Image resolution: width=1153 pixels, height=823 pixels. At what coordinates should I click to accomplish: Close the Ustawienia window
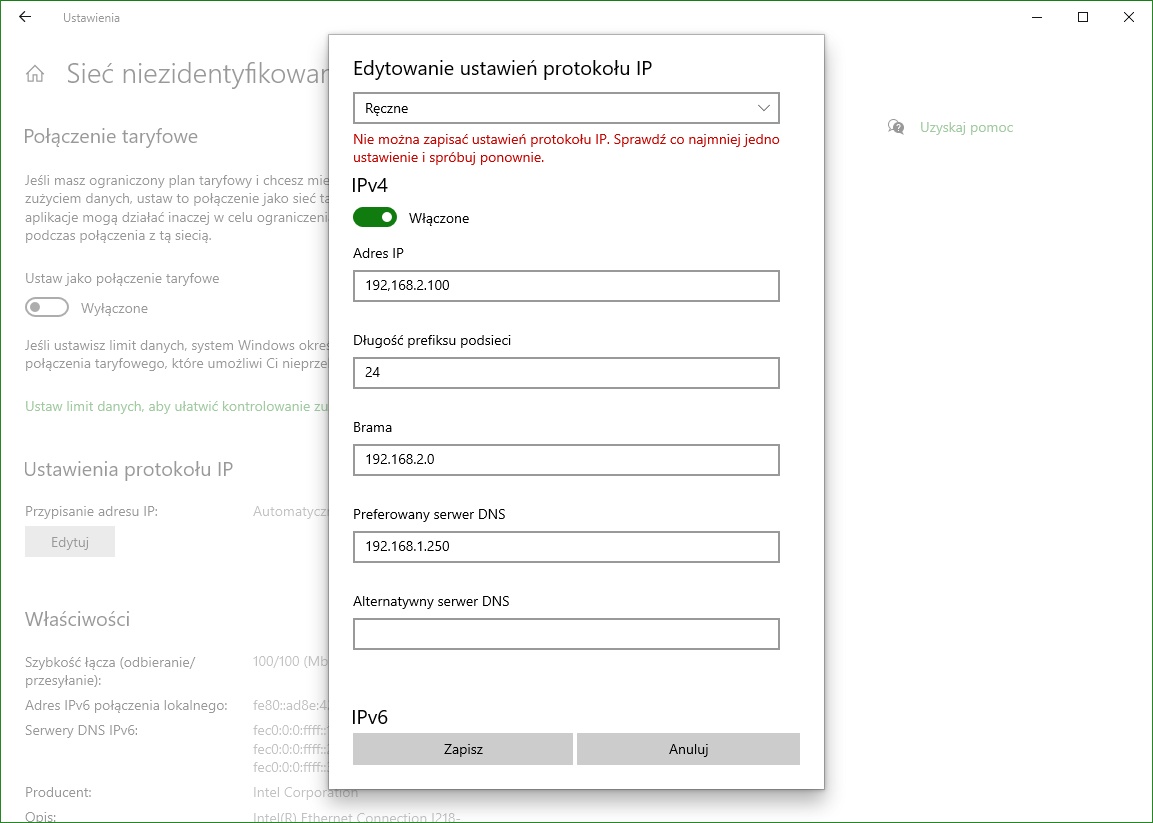[1129, 18]
